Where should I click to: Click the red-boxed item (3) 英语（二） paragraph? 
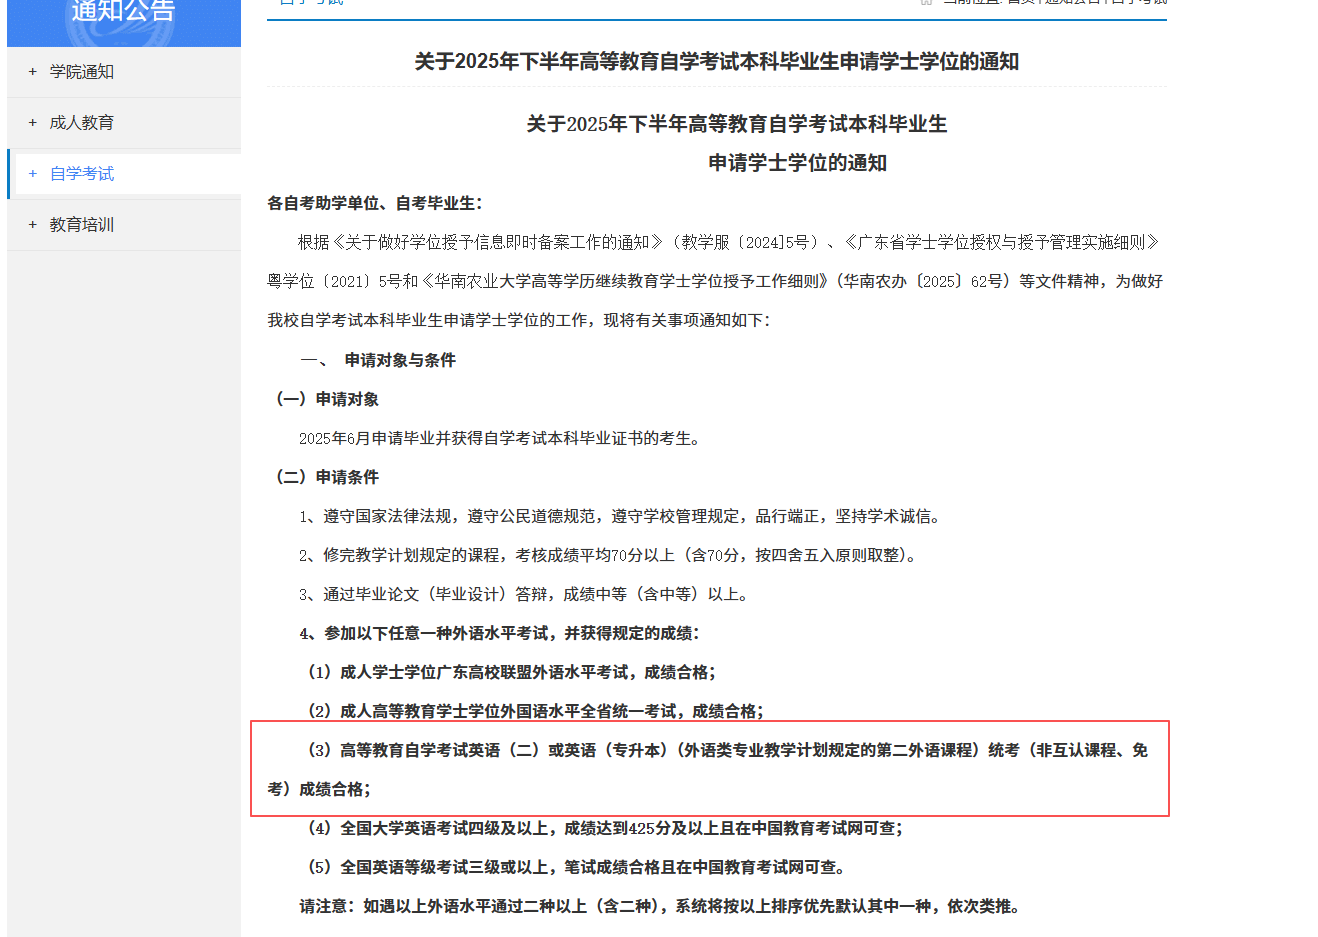coord(709,769)
